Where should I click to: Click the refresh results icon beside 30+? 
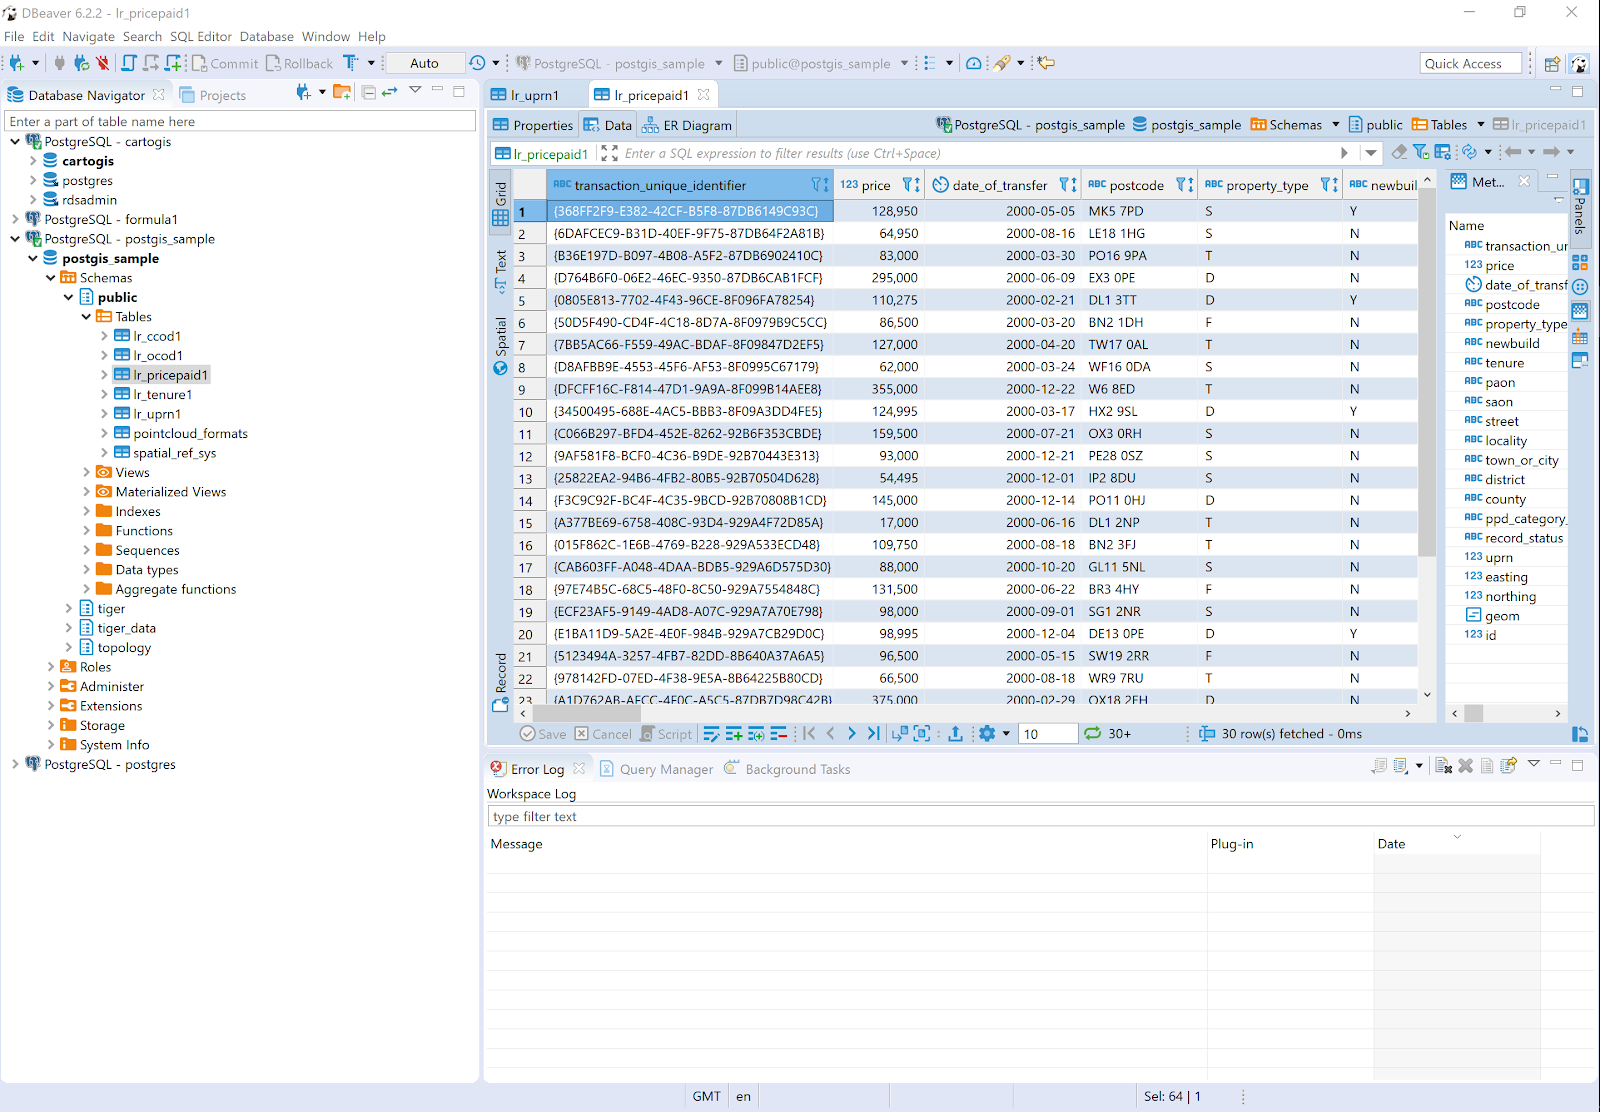click(x=1092, y=734)
